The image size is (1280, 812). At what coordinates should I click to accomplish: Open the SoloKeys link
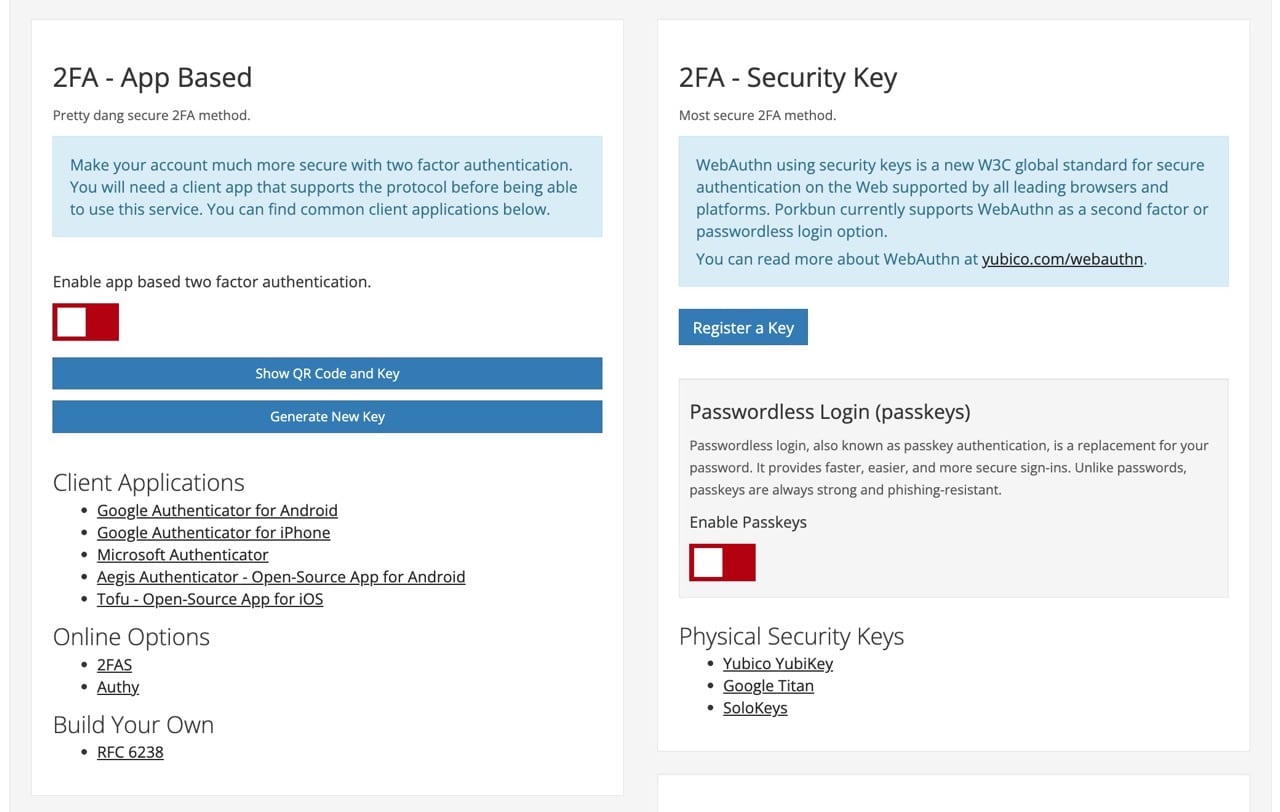point(755,708)
